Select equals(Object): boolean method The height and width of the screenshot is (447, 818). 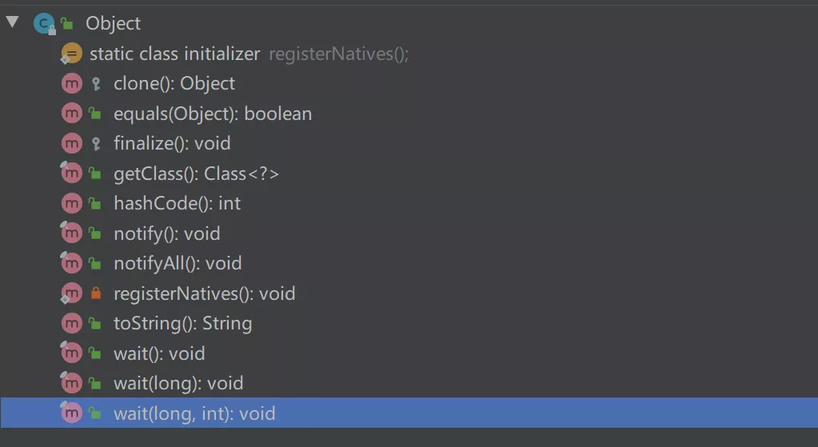point(409,113)
